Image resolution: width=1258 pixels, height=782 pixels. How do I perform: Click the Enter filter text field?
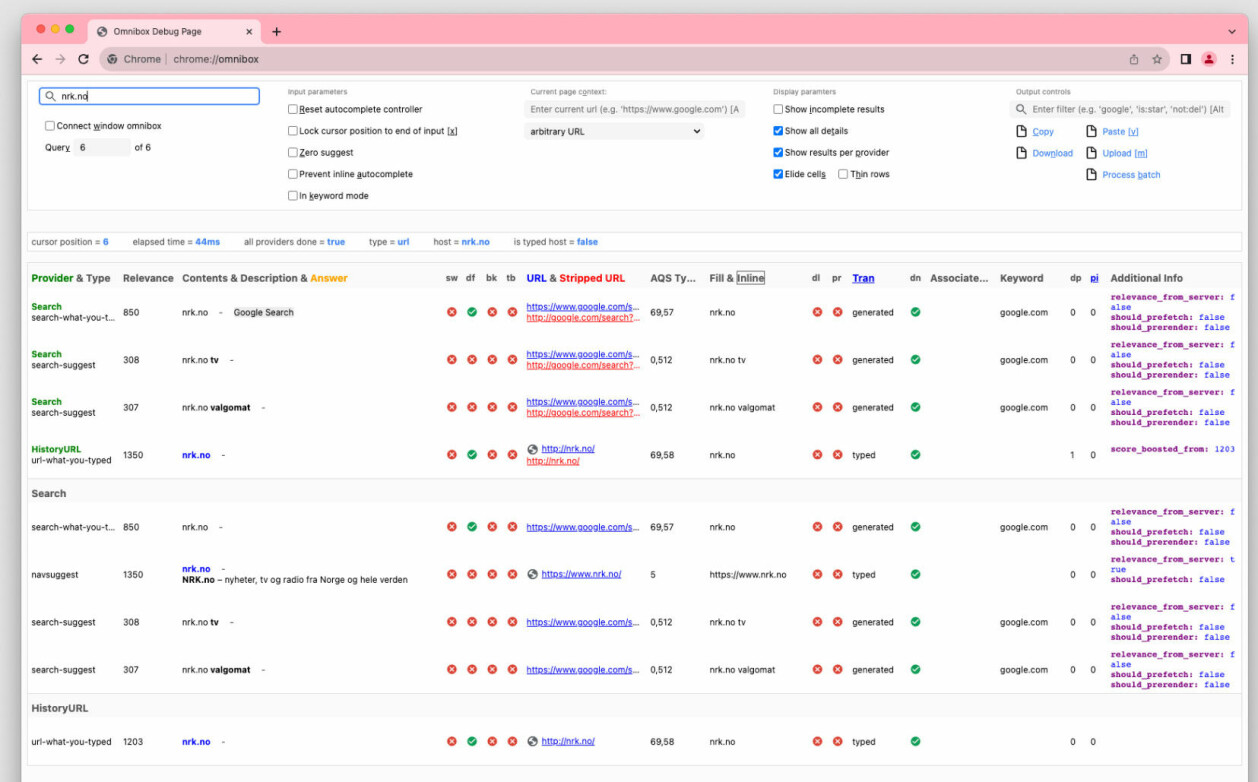click(1120, 109)
